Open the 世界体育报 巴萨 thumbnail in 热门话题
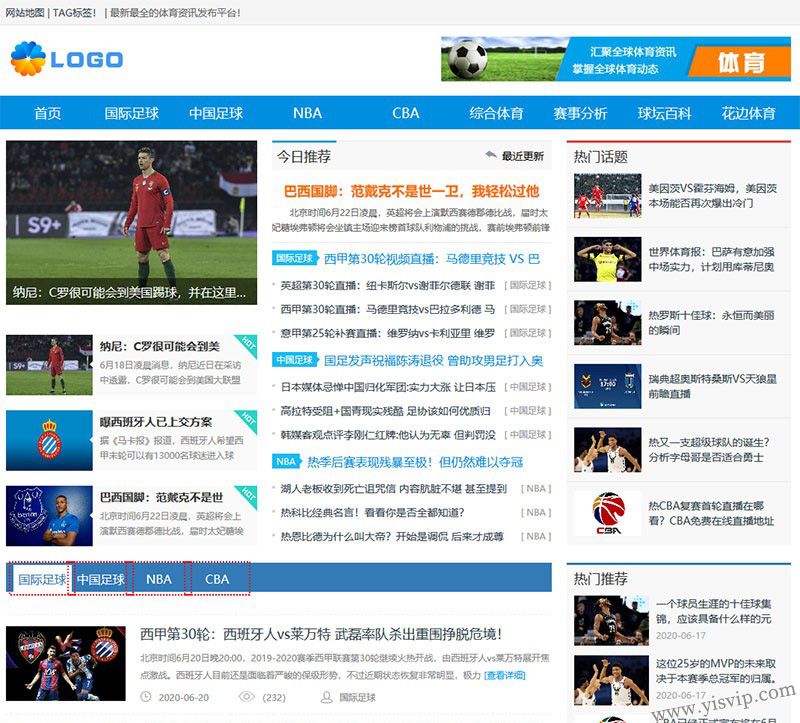This screenshot has width=800, height=723. tap(607, 259)
